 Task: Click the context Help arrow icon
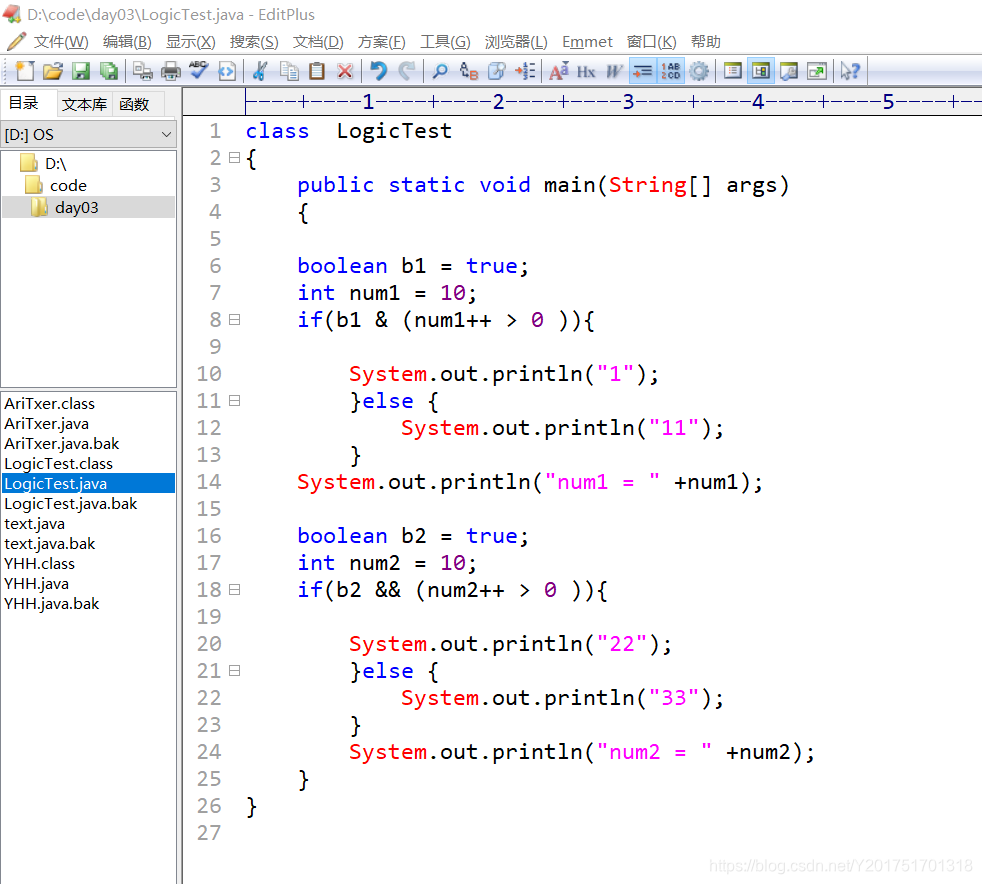[x=850, y=71]
